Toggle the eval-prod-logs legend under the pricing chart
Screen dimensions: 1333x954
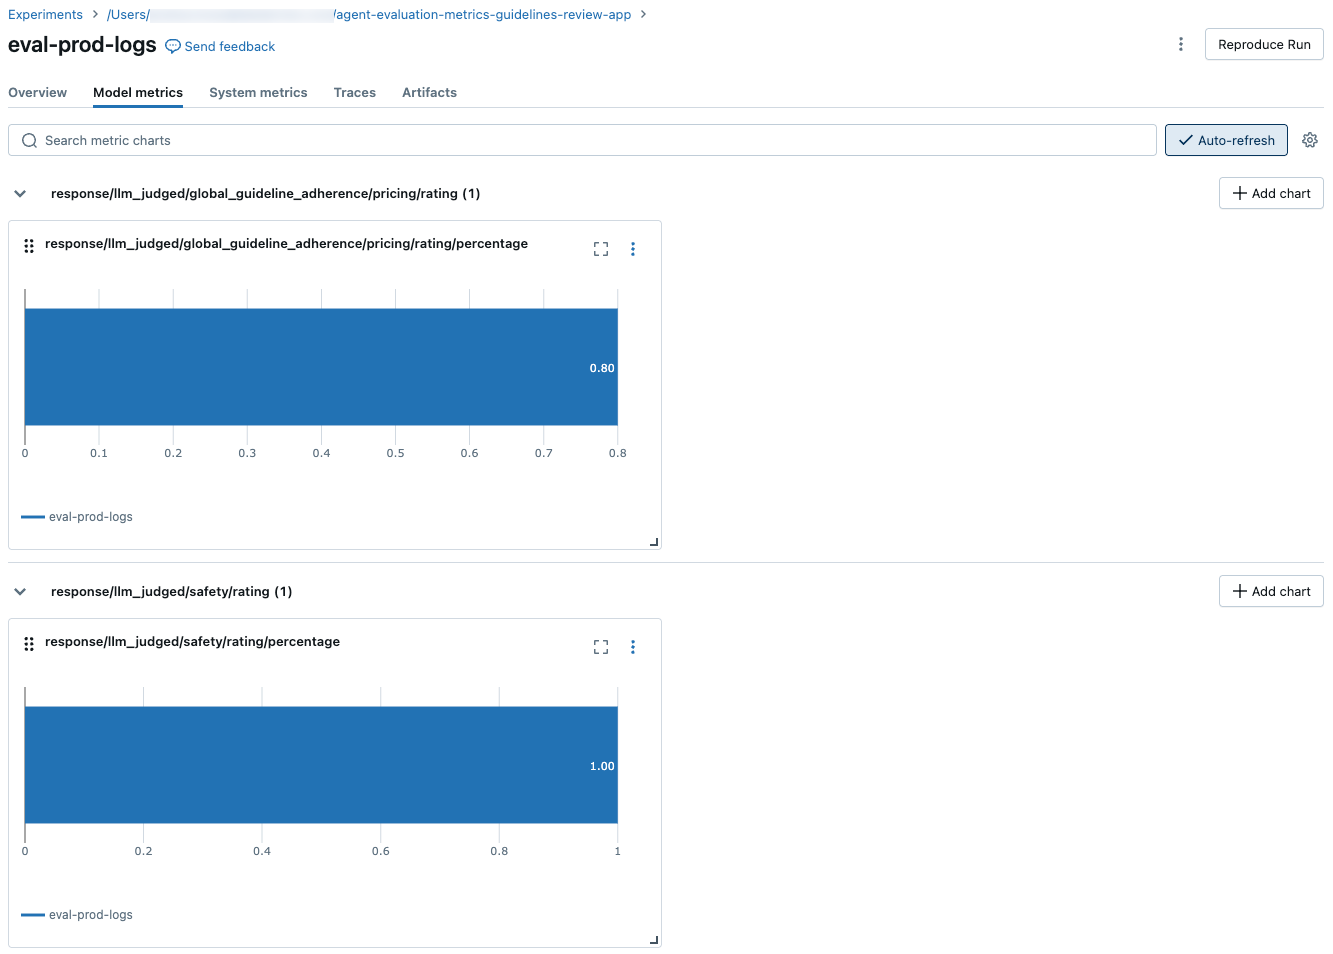(x=76, y=516)
